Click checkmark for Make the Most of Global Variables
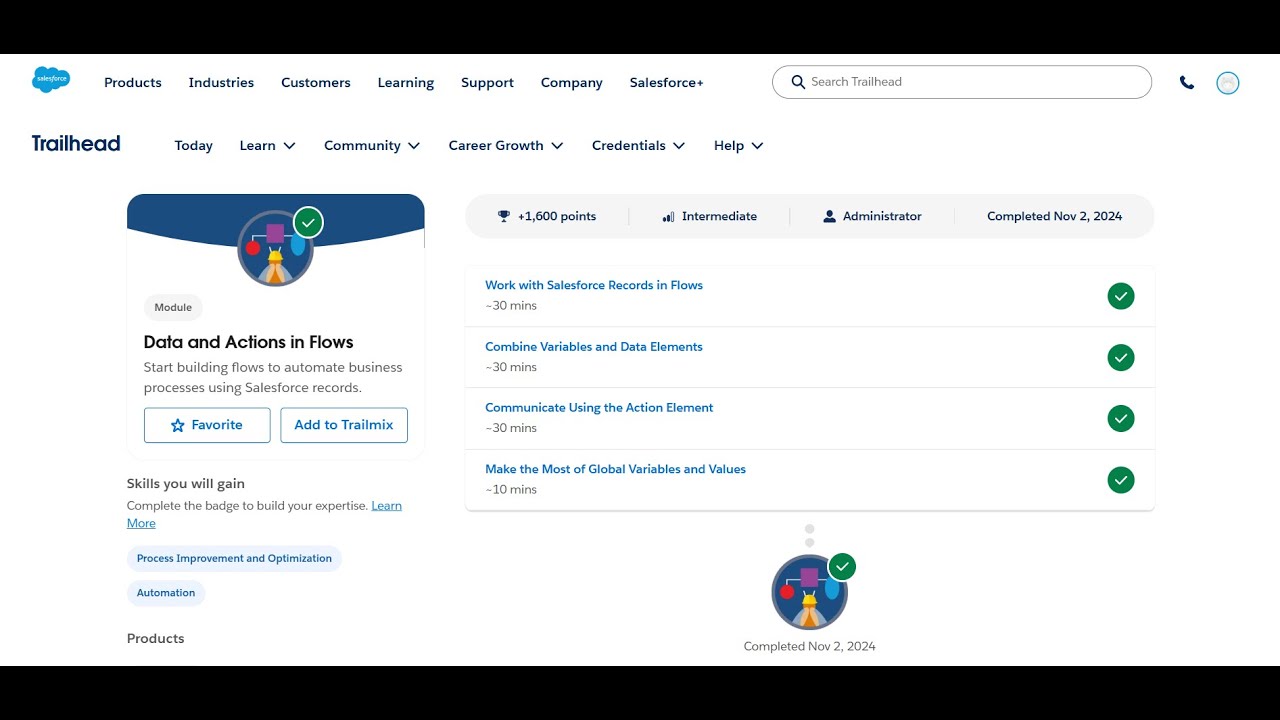Screen dimensions: 1280x720 coord(1121,480)
